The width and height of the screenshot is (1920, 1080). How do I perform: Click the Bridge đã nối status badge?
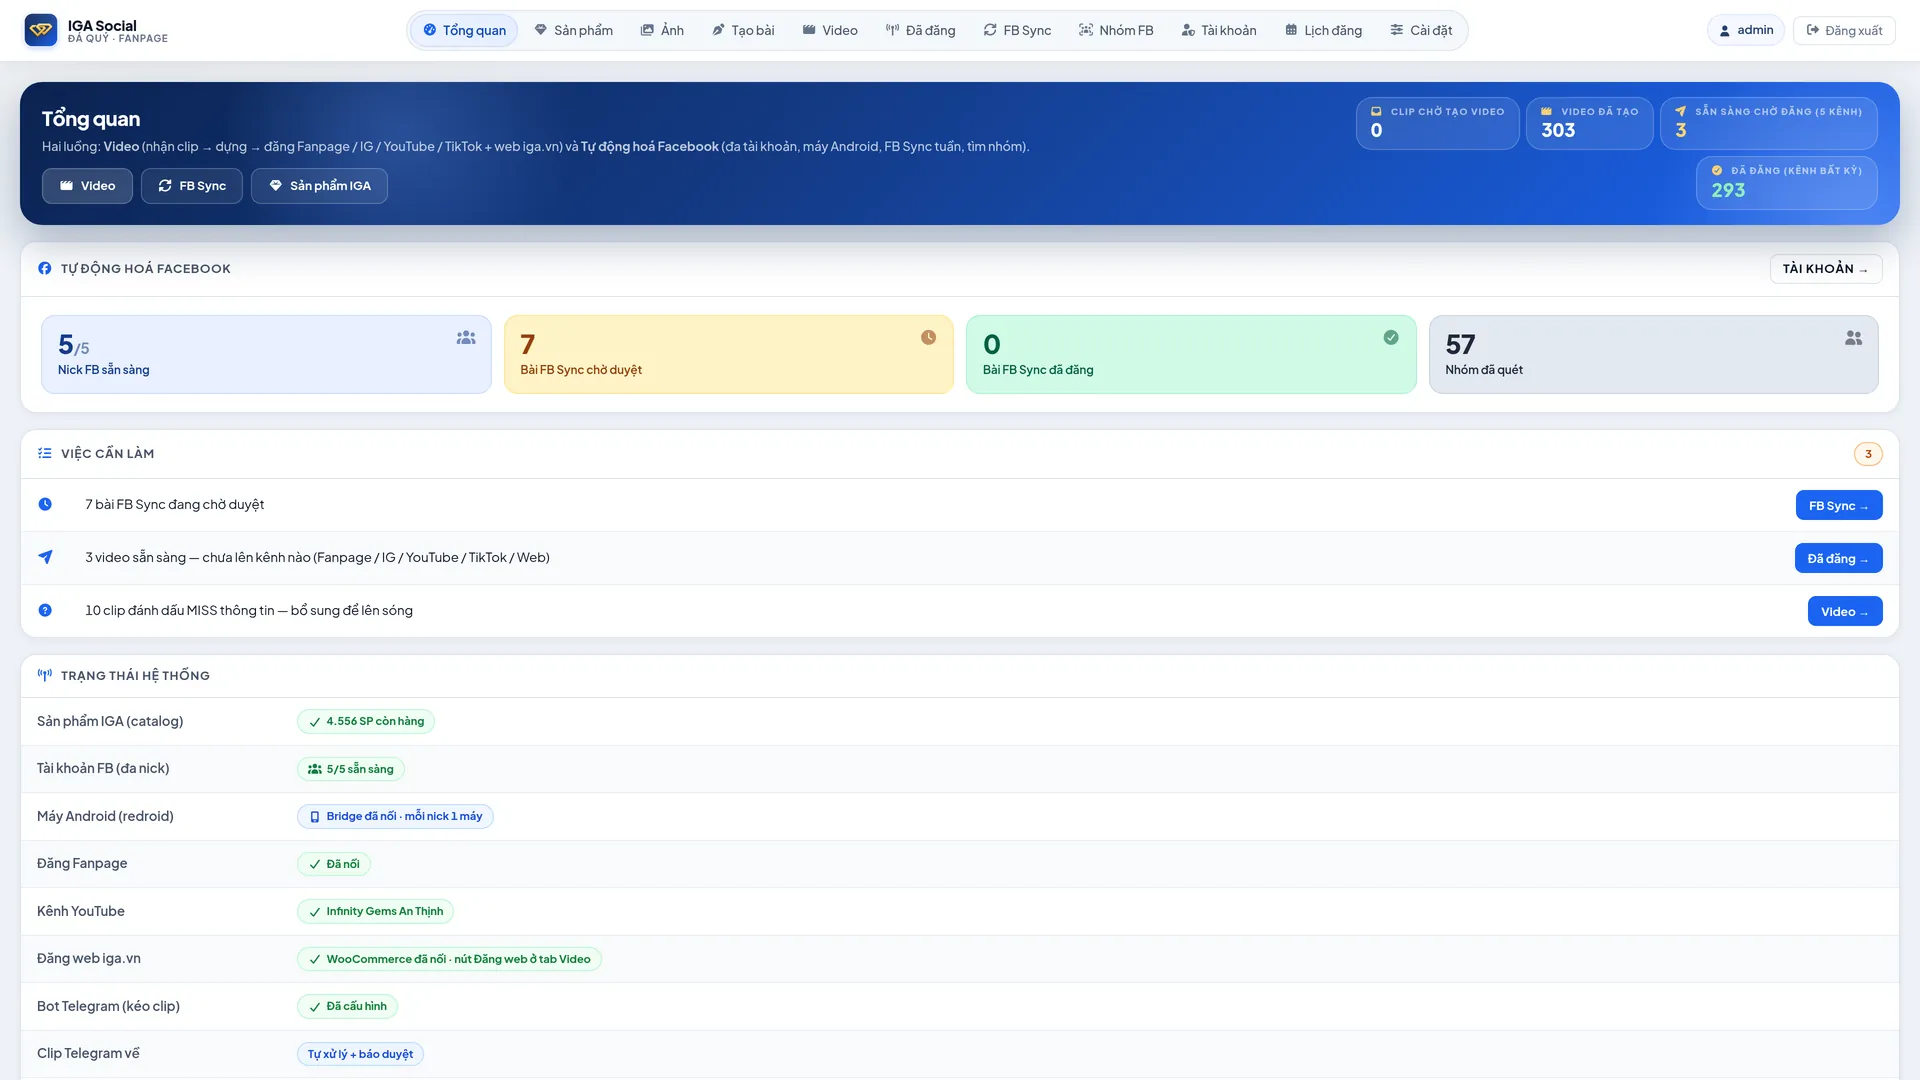pyautogui.click(x=395, y=817)
